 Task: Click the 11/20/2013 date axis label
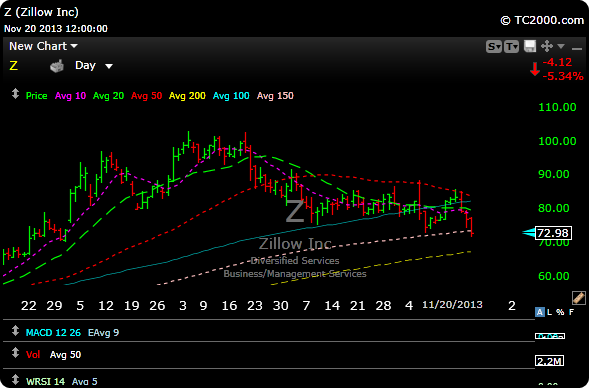click(452, 305)
